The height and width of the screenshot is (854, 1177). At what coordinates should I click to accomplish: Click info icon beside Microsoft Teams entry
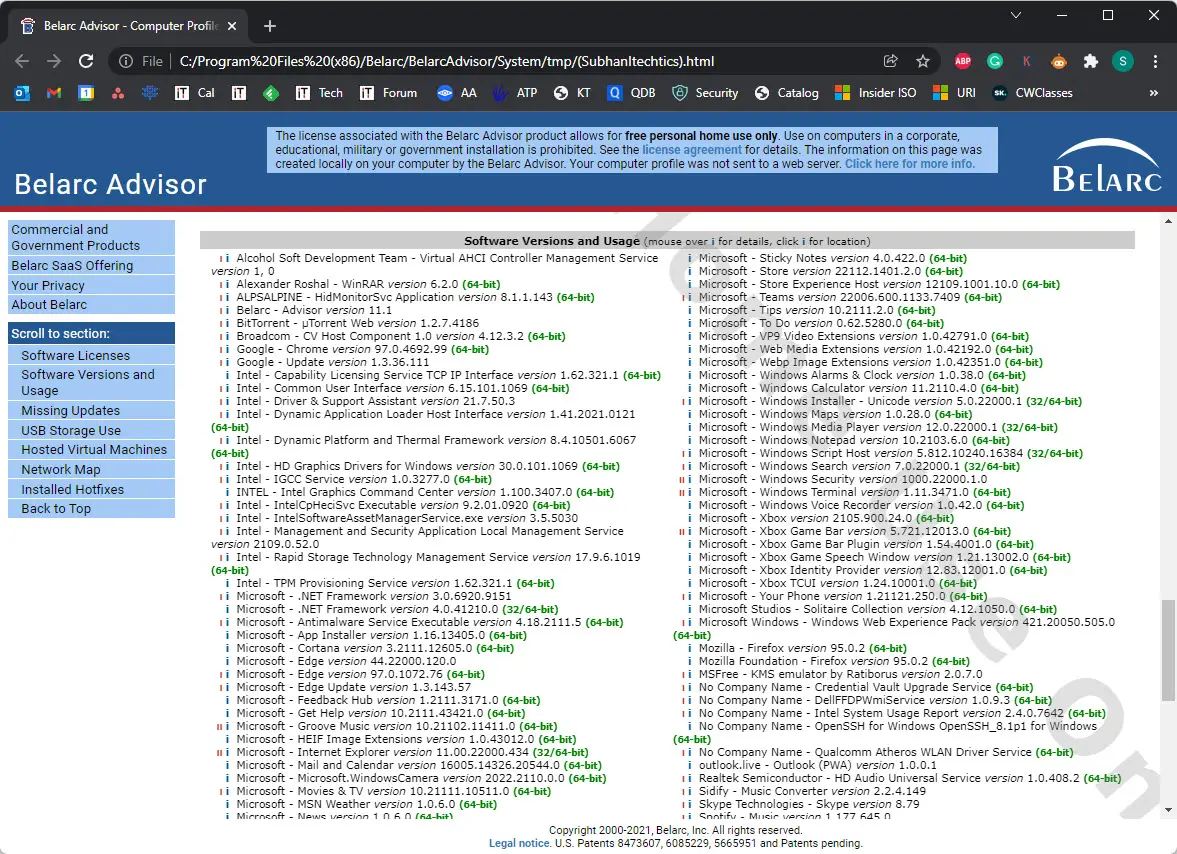(690, 297)
